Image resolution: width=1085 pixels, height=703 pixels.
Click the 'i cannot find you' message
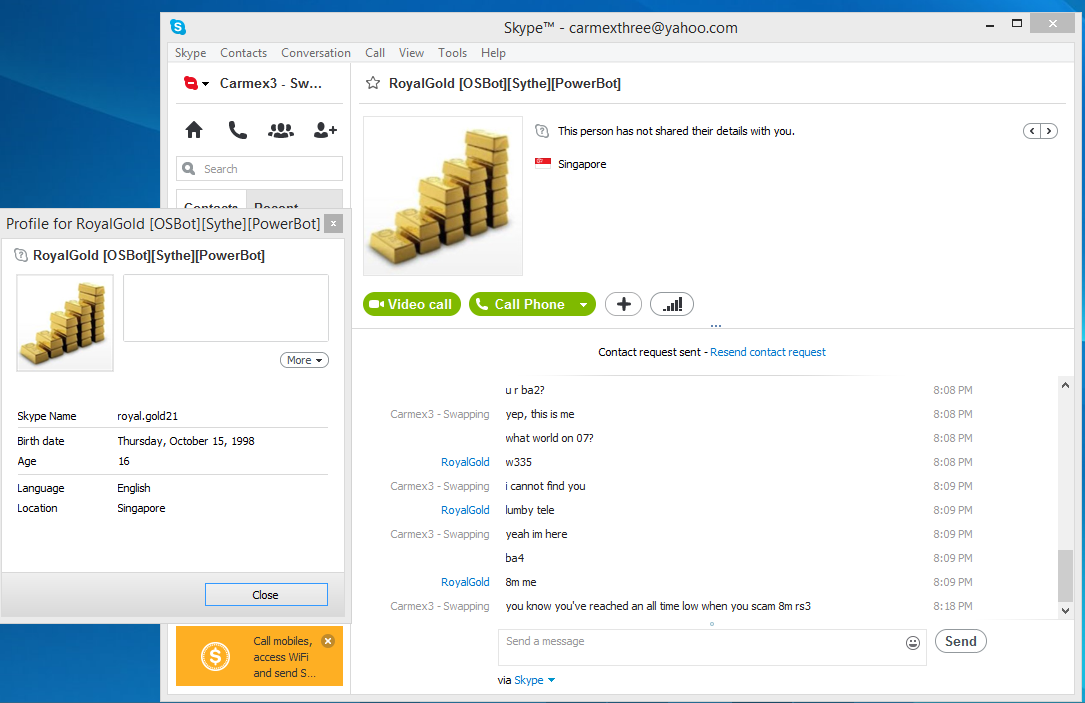tap(545, 486)
